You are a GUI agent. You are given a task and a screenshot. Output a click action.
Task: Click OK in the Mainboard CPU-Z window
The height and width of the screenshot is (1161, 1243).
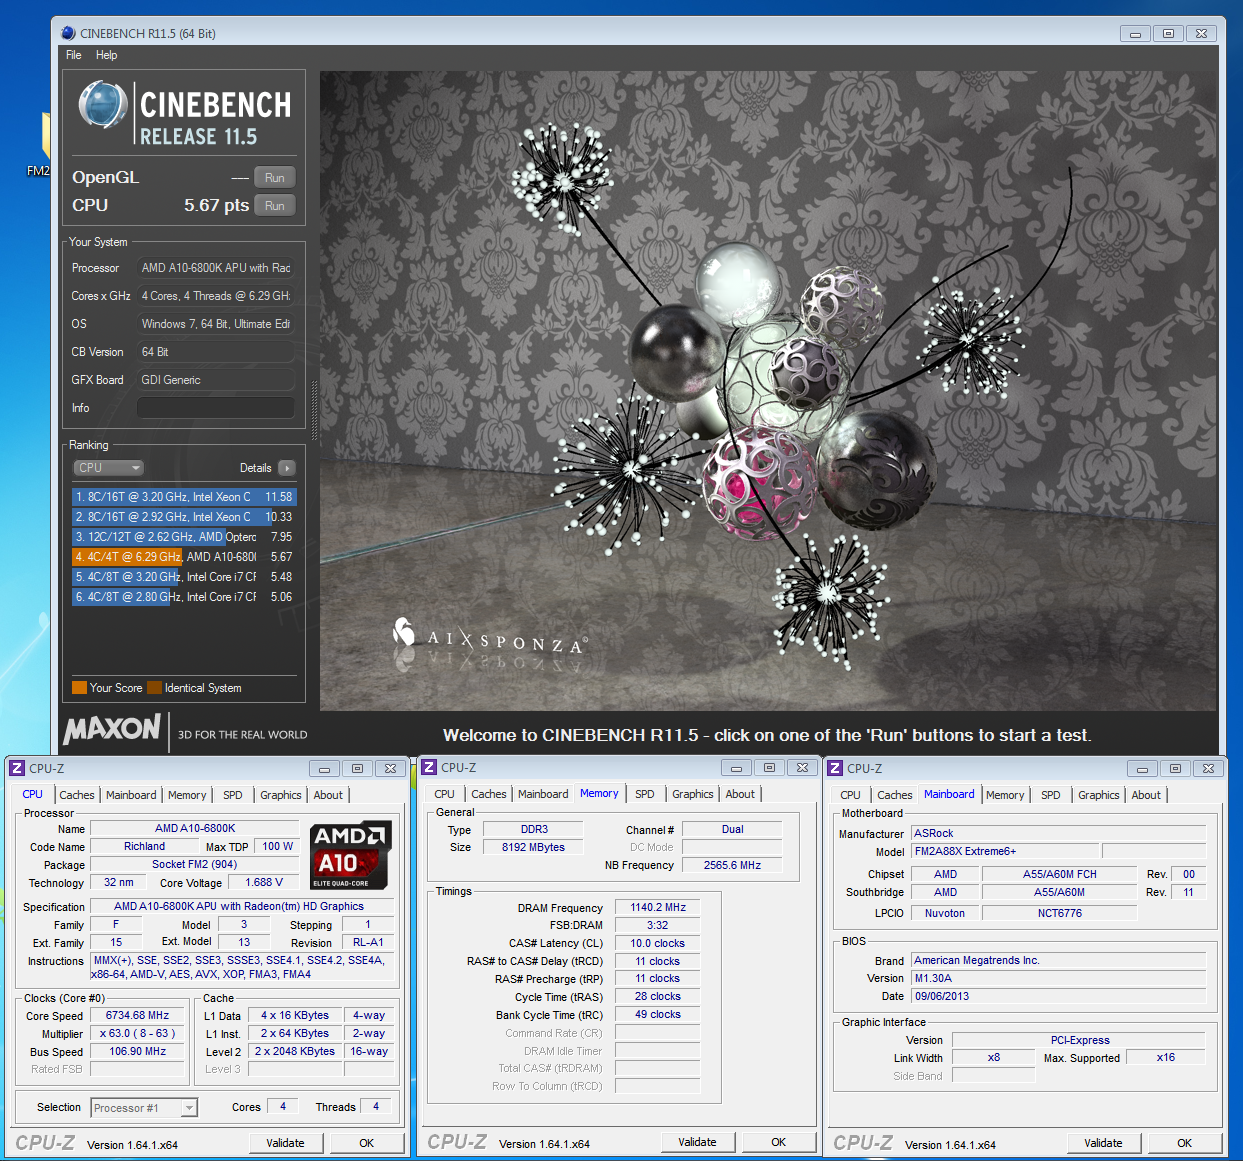point(1185,1143)
